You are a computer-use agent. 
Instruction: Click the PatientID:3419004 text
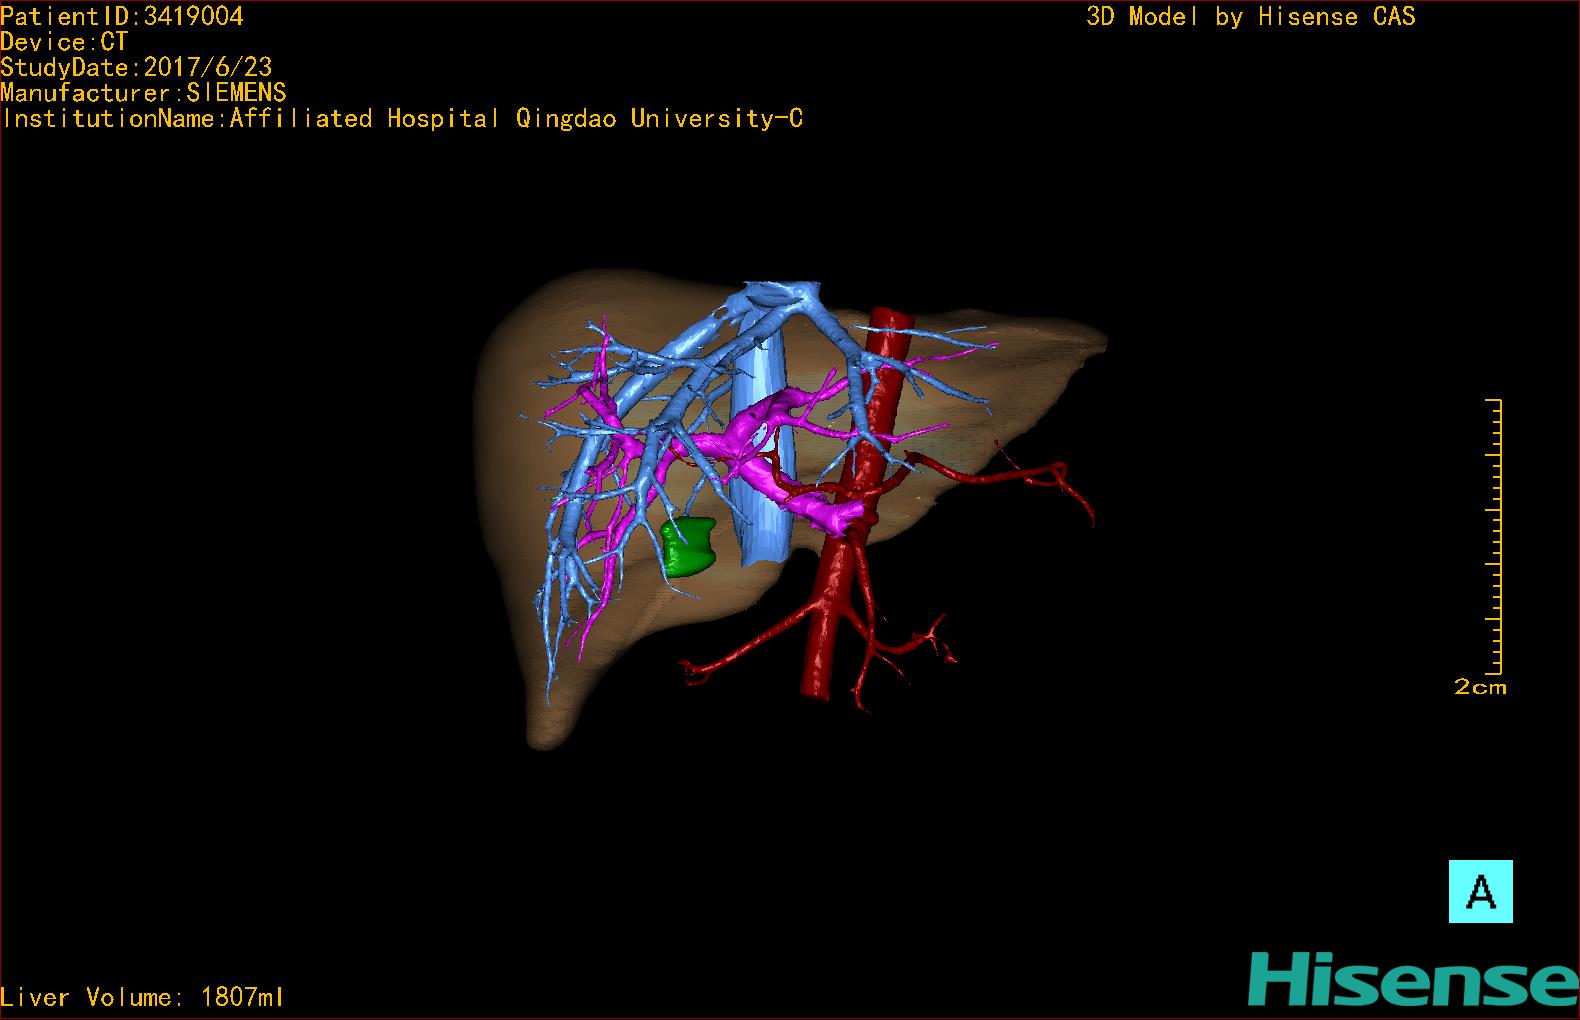coord(122,16)
